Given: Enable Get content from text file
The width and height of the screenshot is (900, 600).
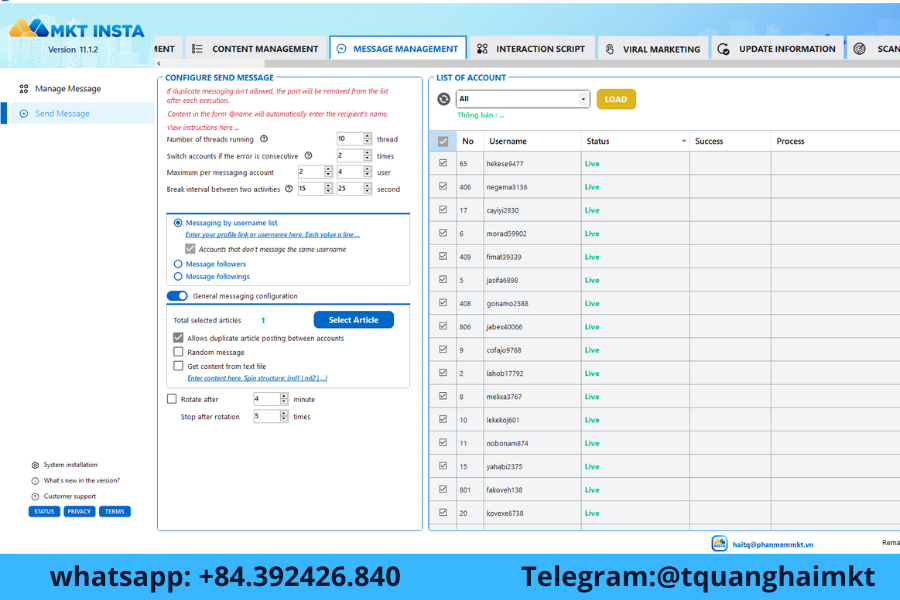Looking at the screenshot, I should pyautogui.click(x=179, y=366).
